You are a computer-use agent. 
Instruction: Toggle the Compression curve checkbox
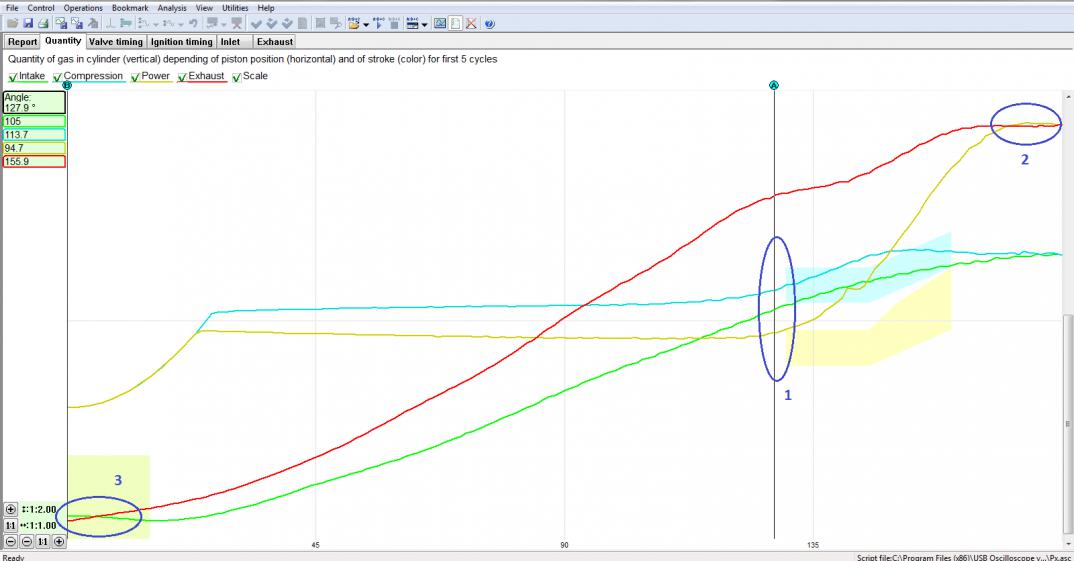(x=57, y=77)
